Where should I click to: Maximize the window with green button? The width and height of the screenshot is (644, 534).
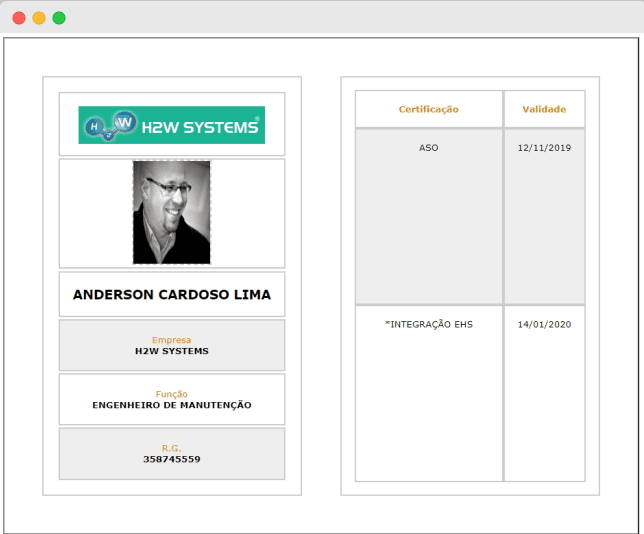59,18
